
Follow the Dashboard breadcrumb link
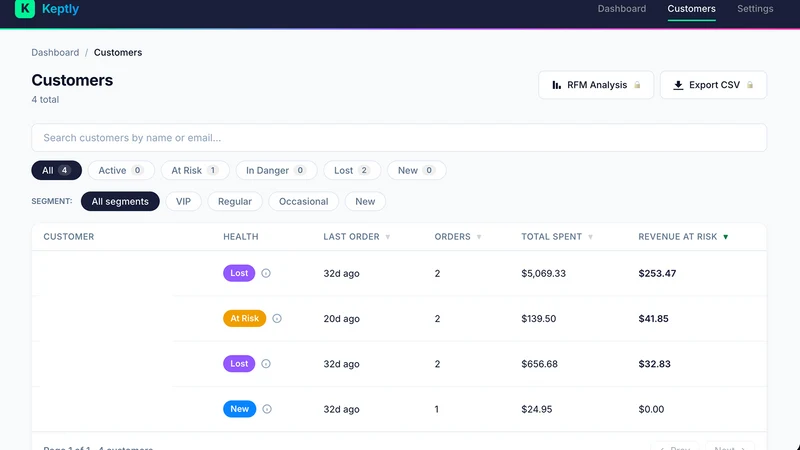click(55, 53)
